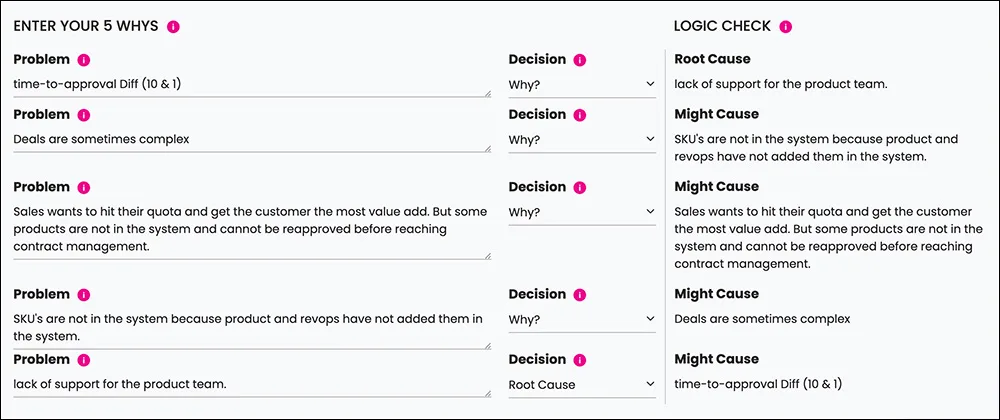Click the 'Deals are sometimes complex' text field
This screenshot has height=420, width=1000.
(253, 140)
